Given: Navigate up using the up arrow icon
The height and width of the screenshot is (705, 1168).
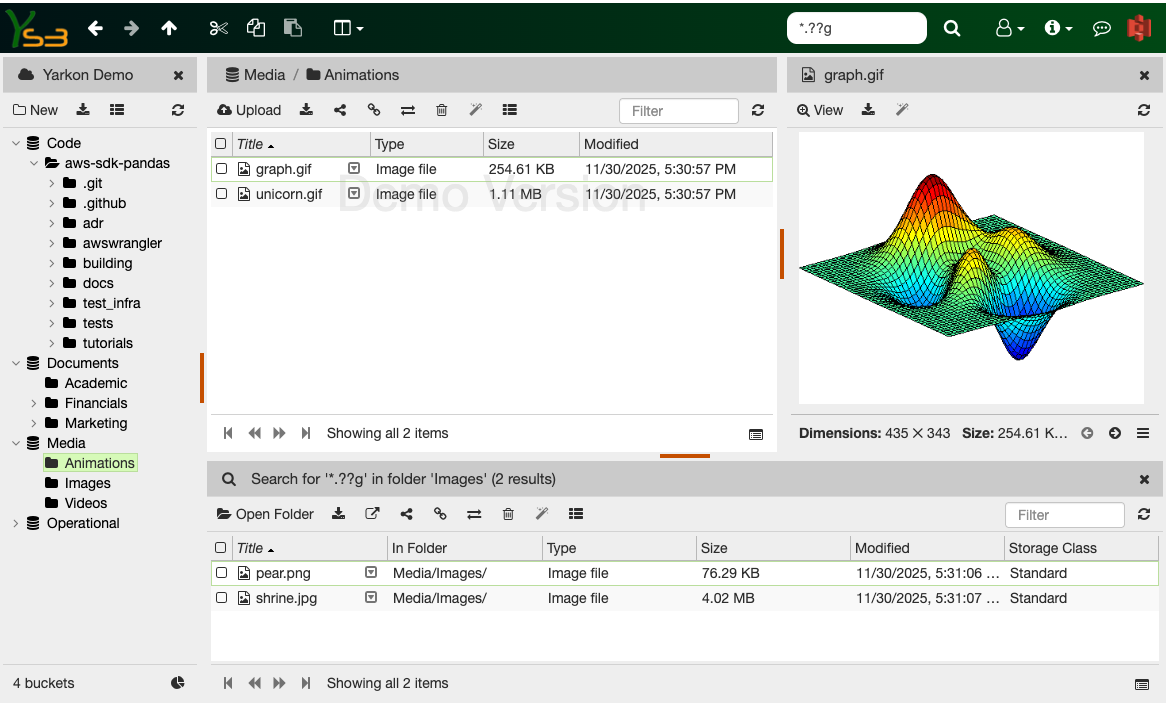Looking at the screenshot, I should 169,28.
